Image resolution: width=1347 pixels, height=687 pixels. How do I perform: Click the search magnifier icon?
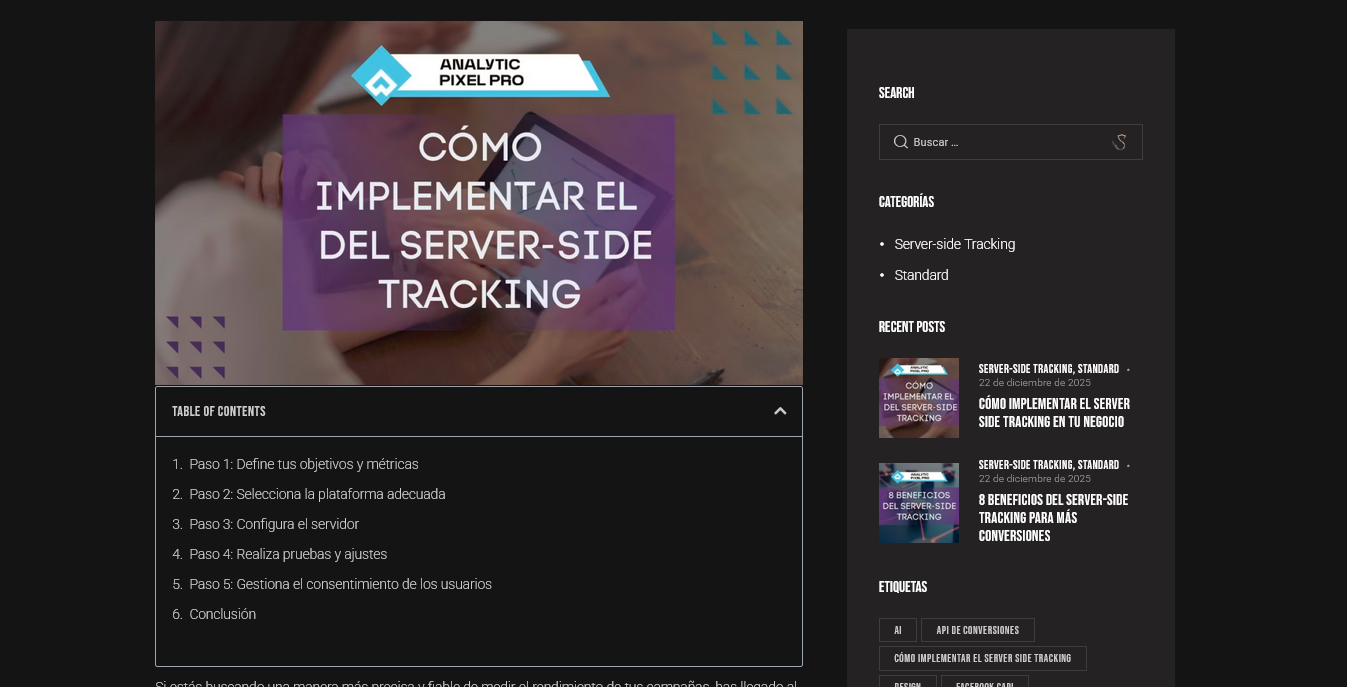point(900,142)
